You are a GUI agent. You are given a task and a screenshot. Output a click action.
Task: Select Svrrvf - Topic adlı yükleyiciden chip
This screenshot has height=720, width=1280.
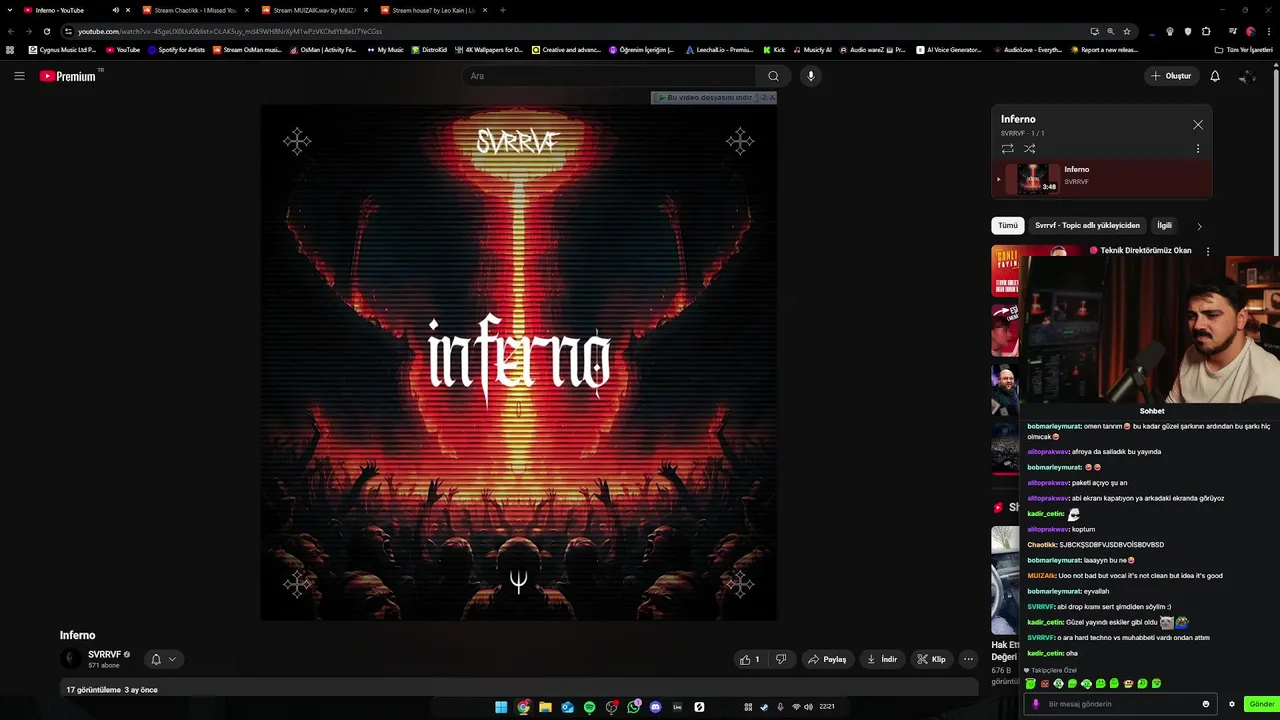(x=1087, y=226)
